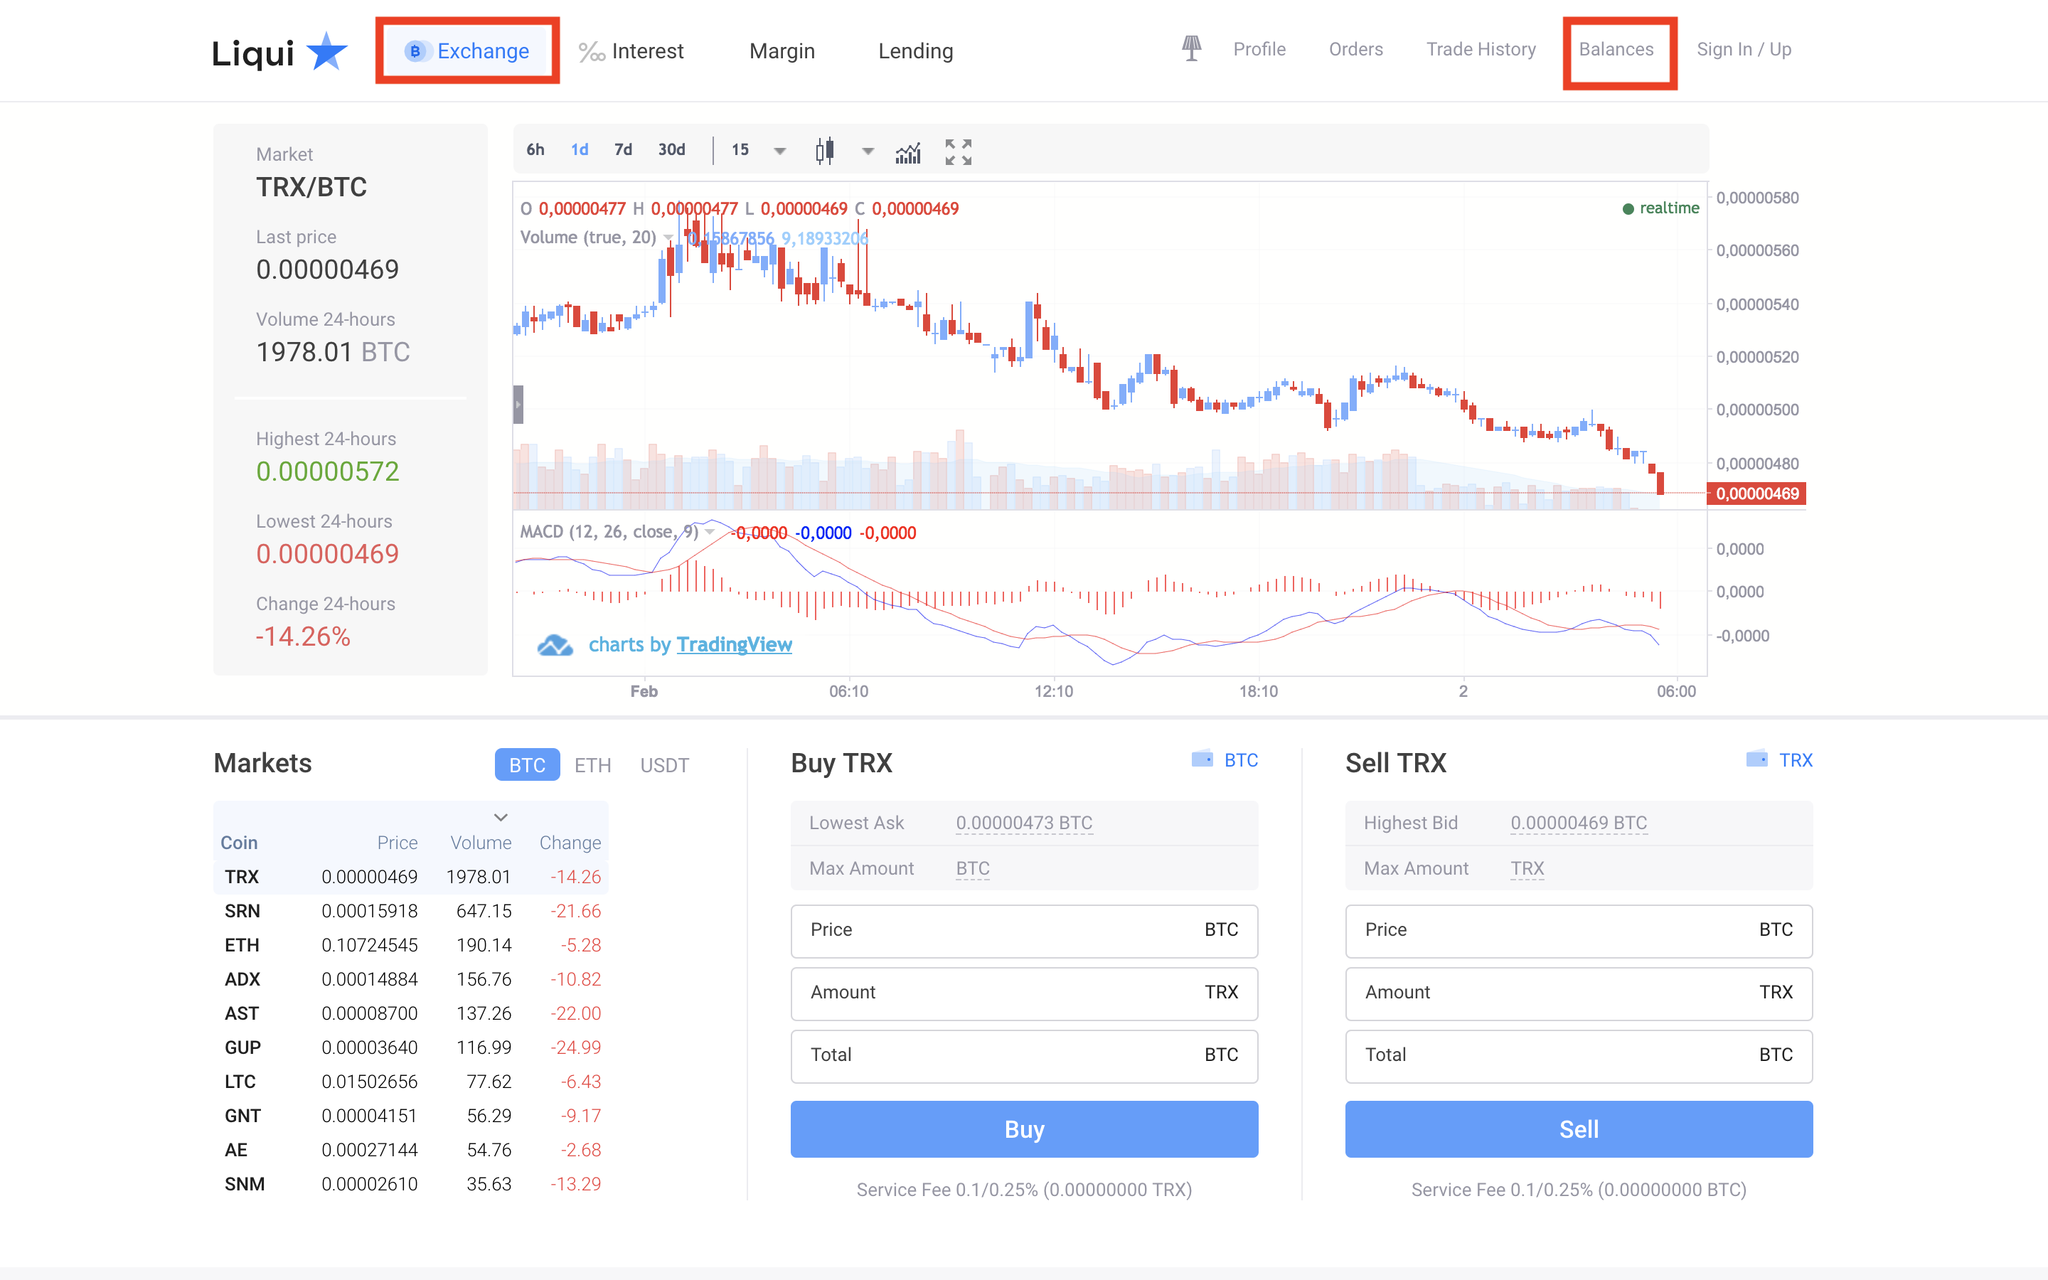
Task: Focus the Buy Price input field
Action: [1024, 931]
